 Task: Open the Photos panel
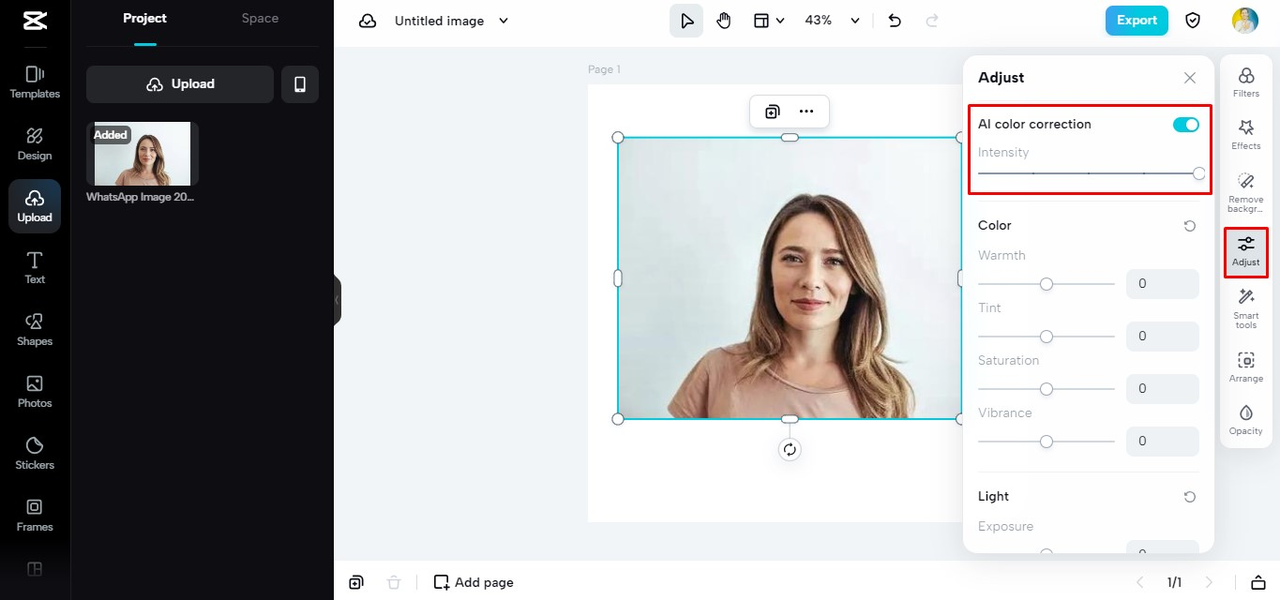point(35,392)
